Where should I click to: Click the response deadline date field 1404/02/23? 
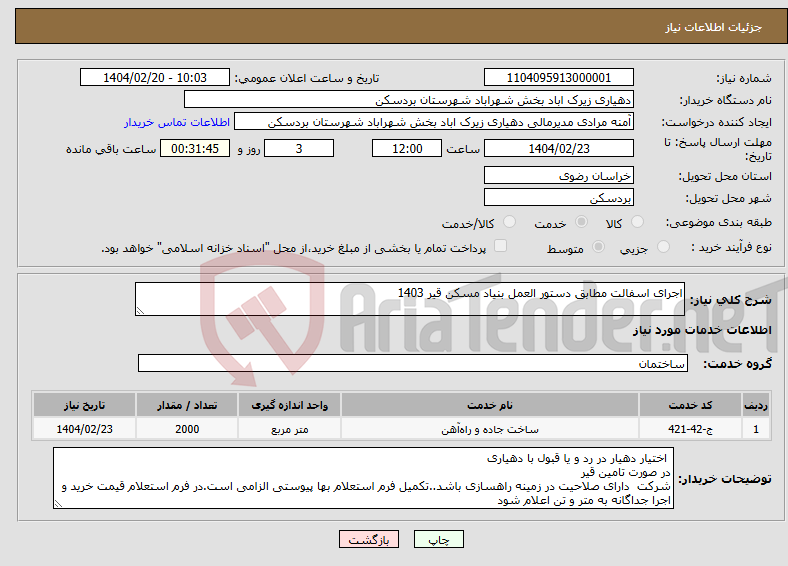click(559, 148)
